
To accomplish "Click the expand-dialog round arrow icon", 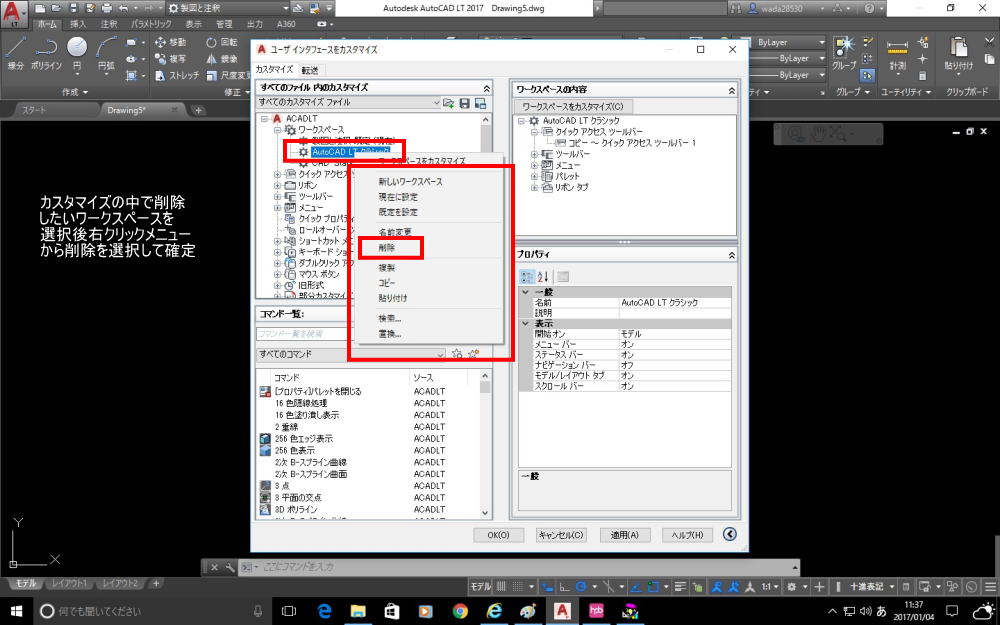I will point(730,534).
